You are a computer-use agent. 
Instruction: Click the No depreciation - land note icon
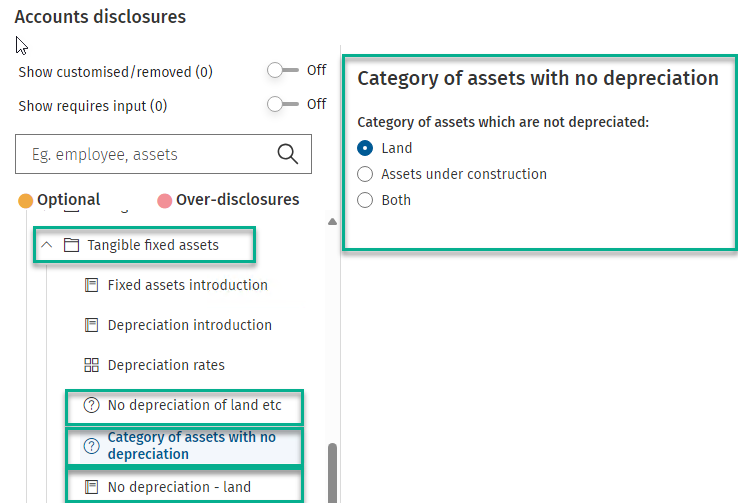coord(91,487)
